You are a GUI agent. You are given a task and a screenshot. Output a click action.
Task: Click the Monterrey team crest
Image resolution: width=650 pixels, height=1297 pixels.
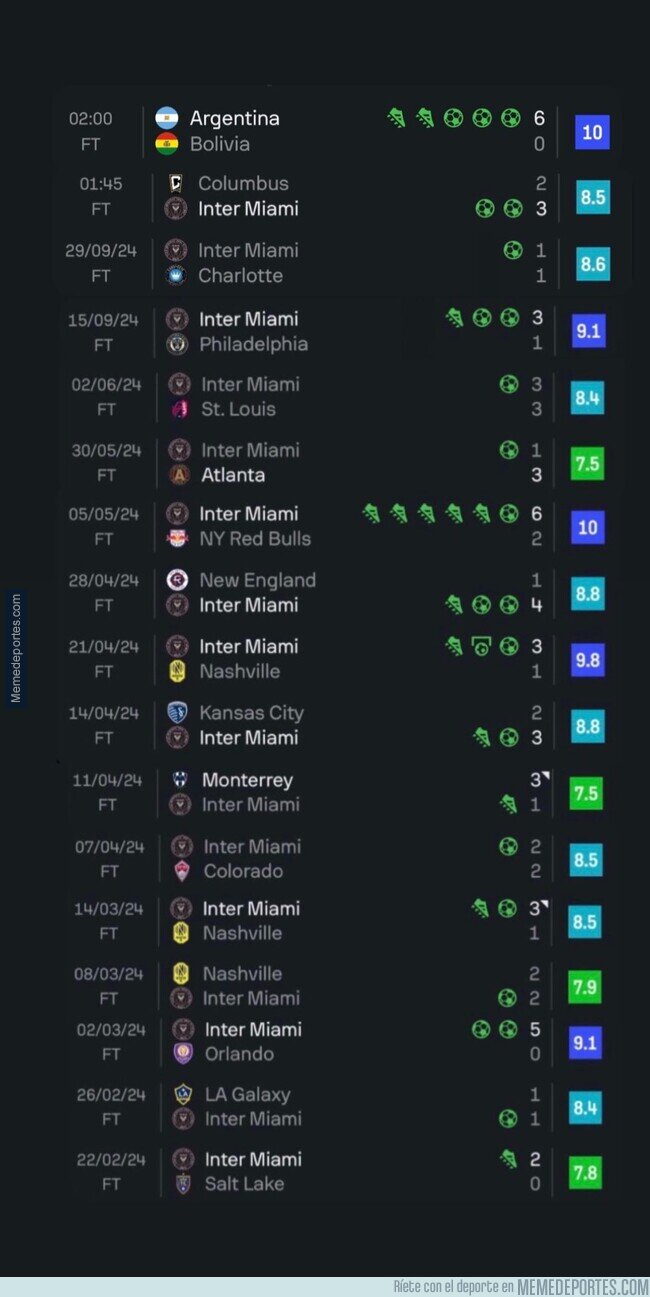(x=180, y=780)
